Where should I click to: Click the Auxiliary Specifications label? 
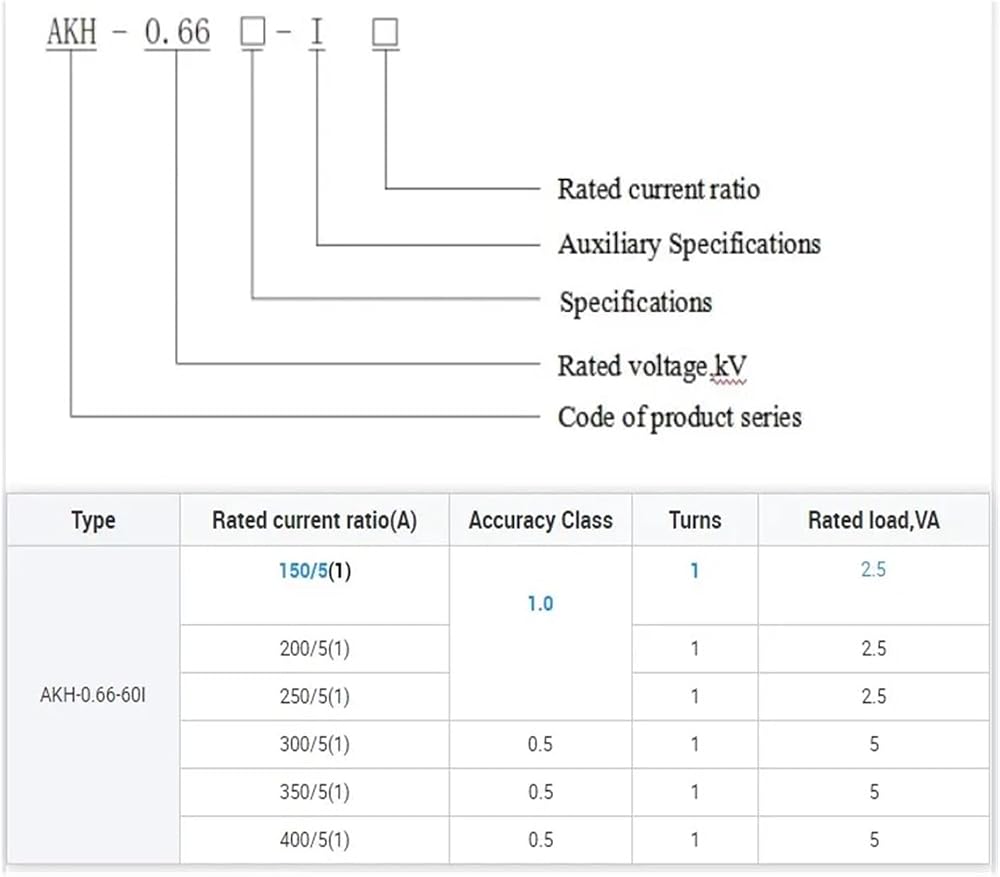pos(689,244)
